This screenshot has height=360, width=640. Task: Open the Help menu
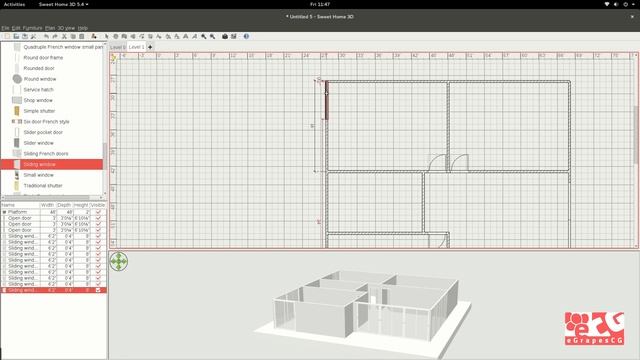[x=82, y=28]
